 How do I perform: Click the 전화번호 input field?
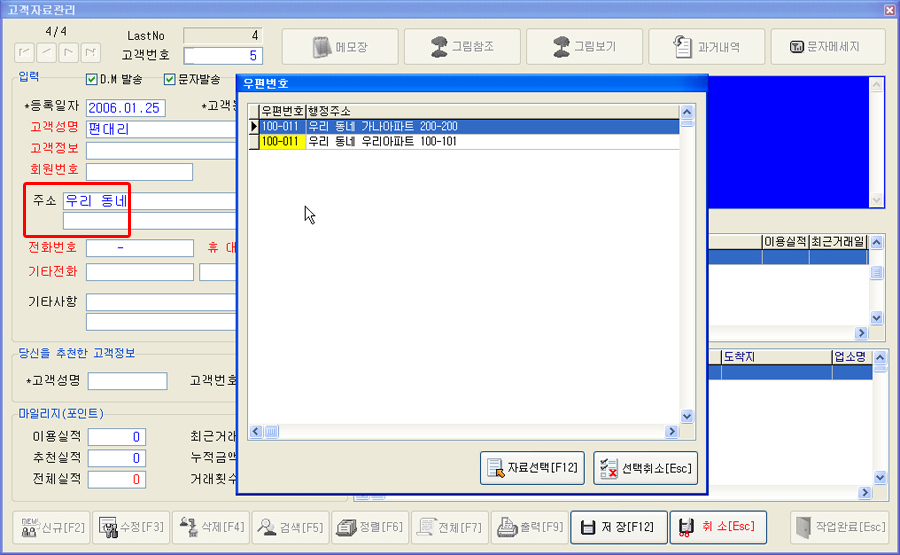[139, 248]
